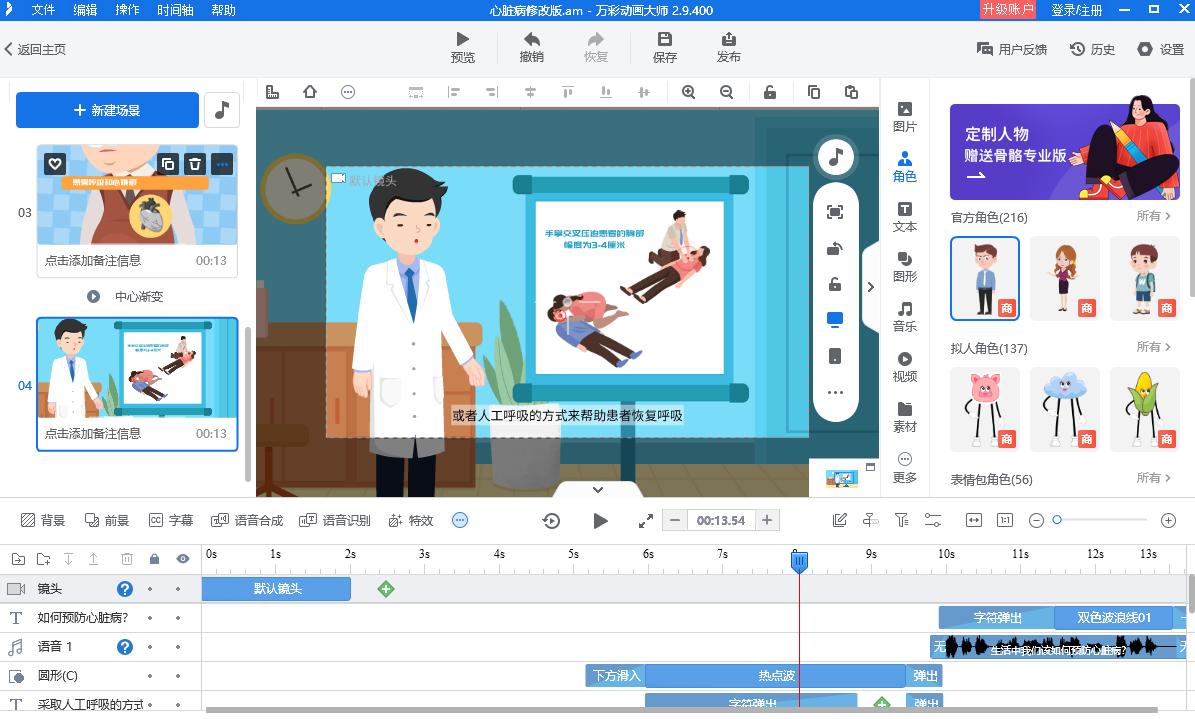The width and height of the screenshot is (1195, 719).
Task: Open the 视频 (Video) panel
Action: [904, 368]
